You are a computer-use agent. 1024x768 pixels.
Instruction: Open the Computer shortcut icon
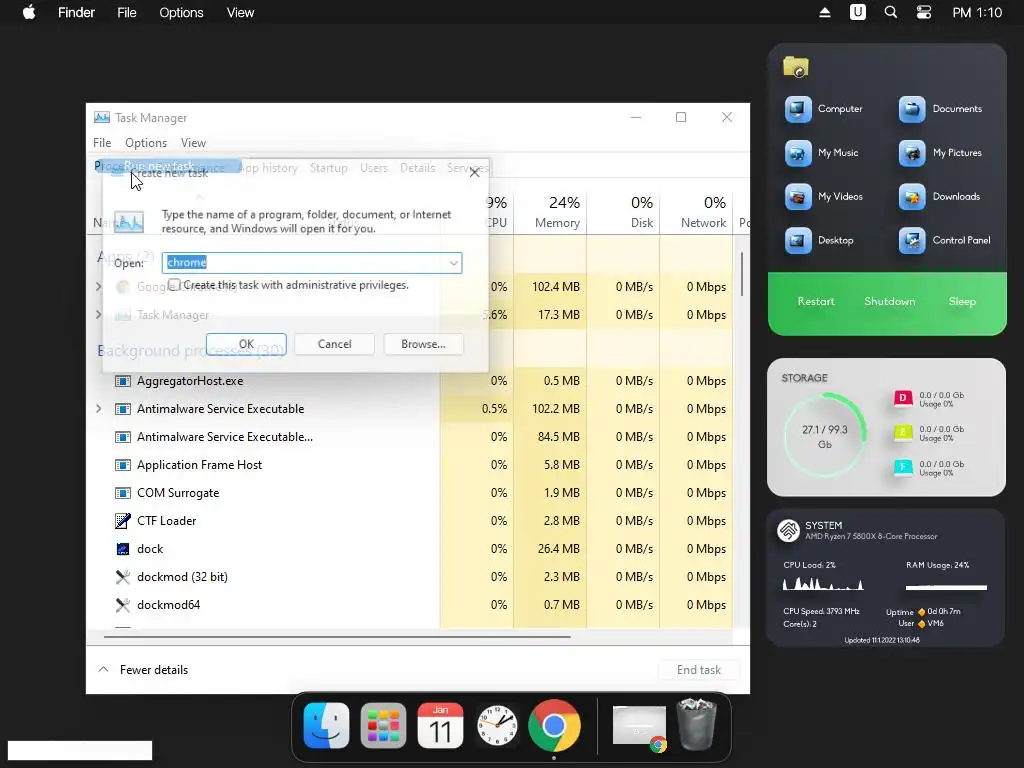798,109
